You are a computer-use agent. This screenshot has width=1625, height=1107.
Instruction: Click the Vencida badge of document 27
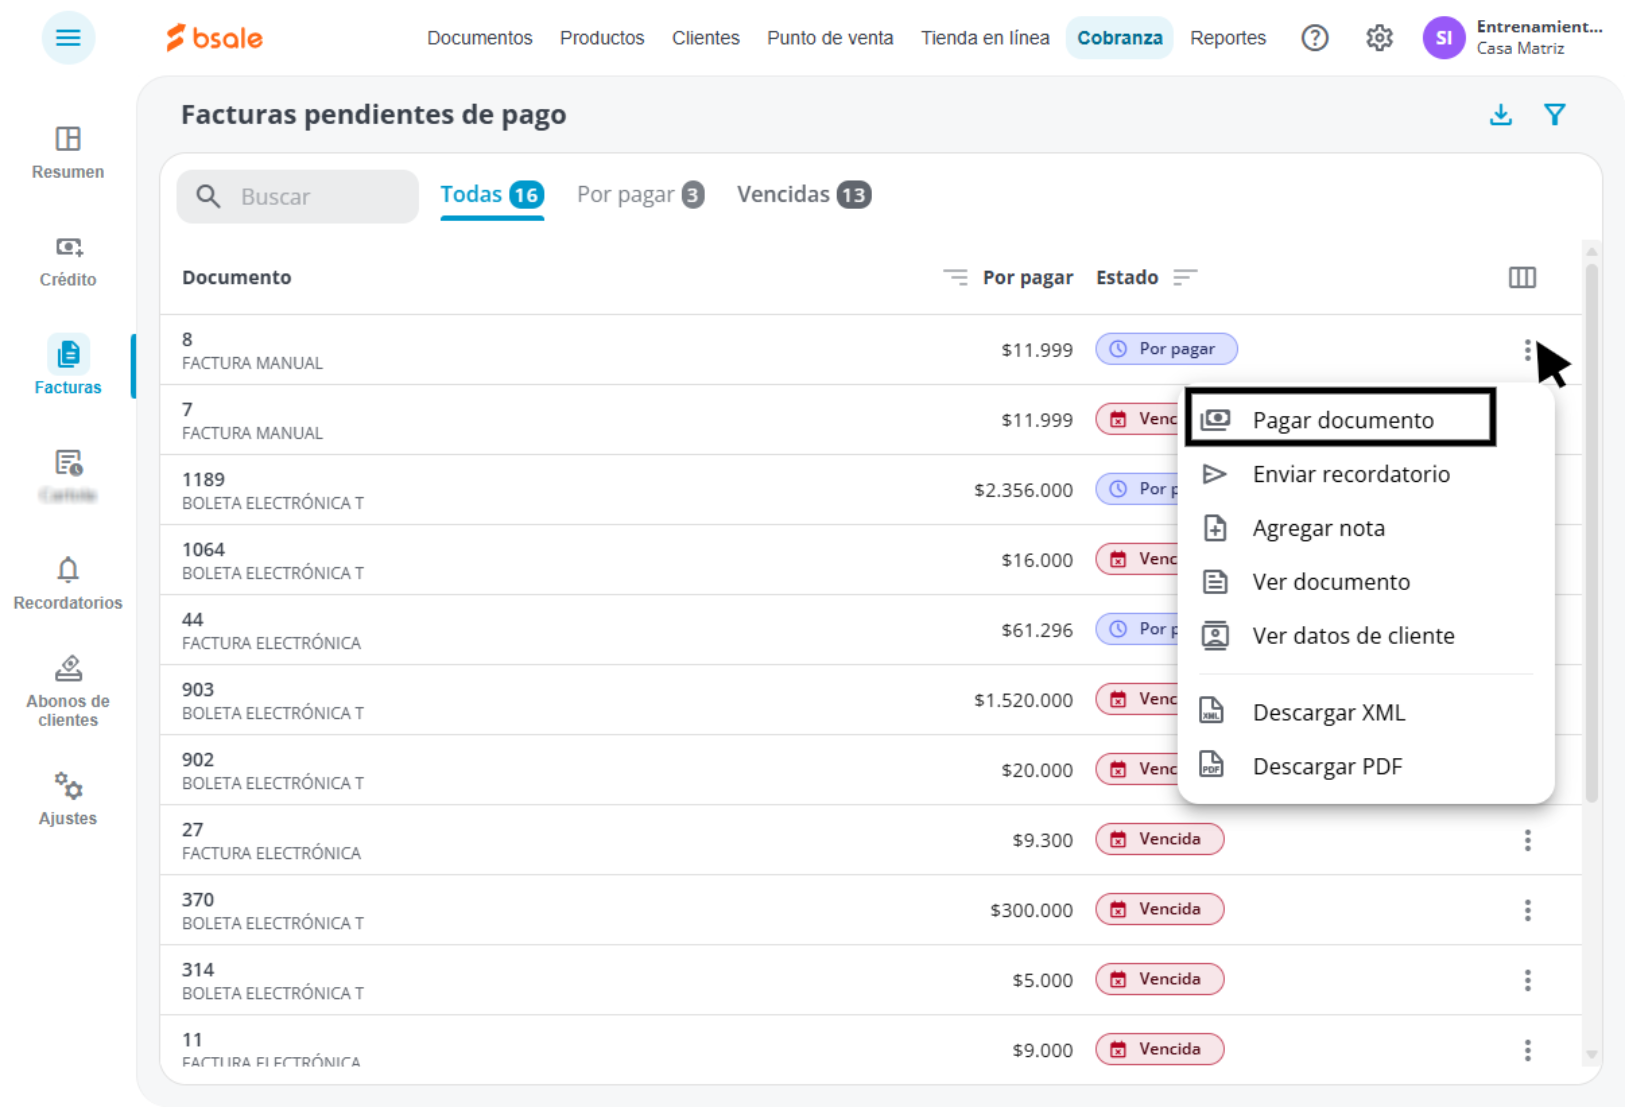[1160, 839]
